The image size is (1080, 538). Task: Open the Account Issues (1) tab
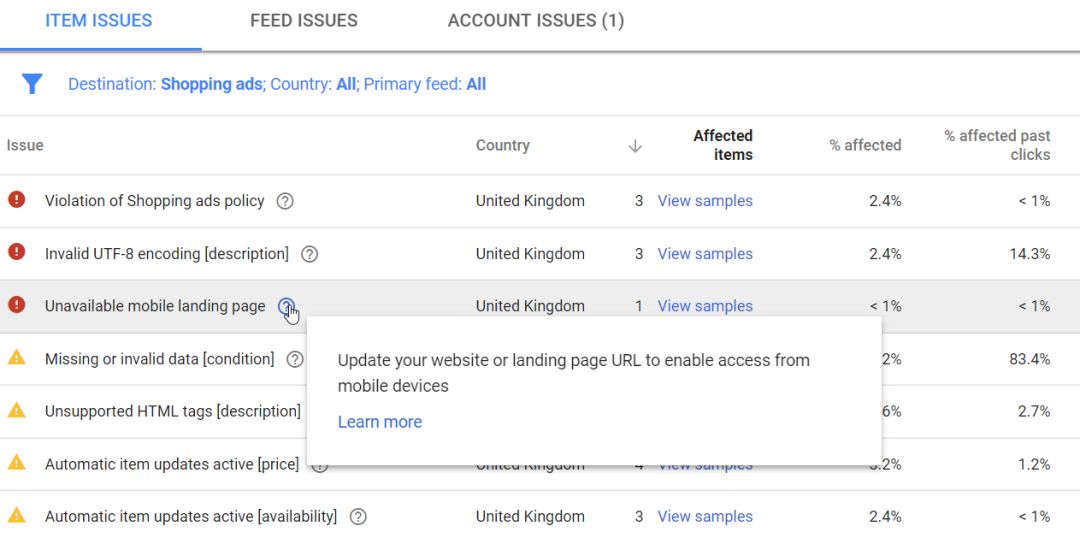536,21
